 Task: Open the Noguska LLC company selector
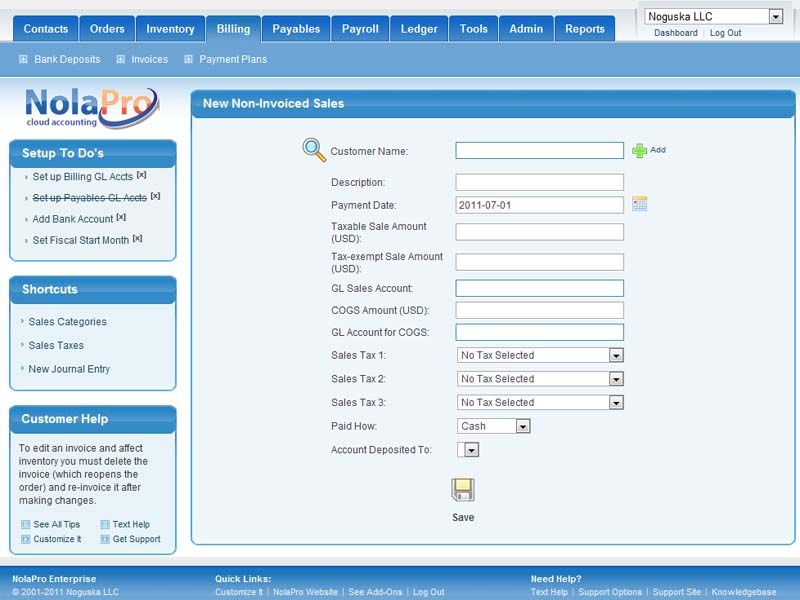[x=775, y=16]
